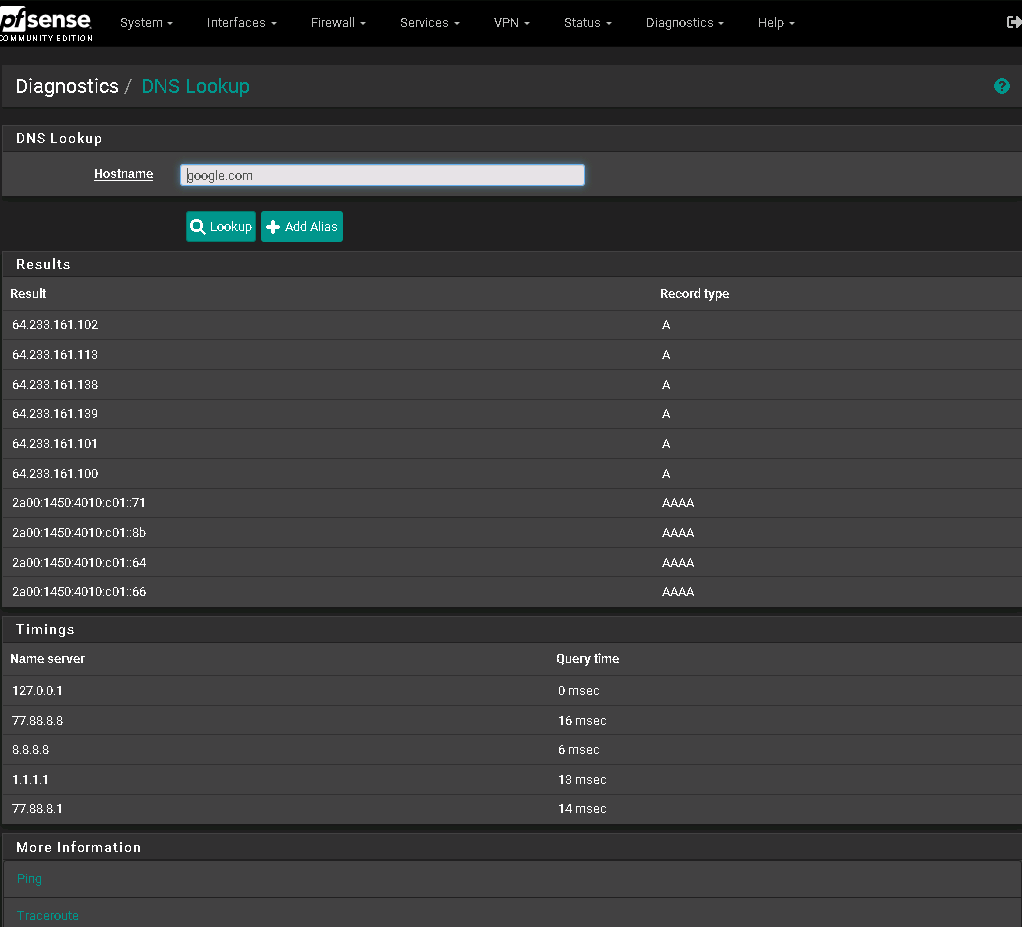Click the AAAA record type for 2a00:1450:4010:c01::71
This screenshot has width=1022, height=927.
coord(678,503)
